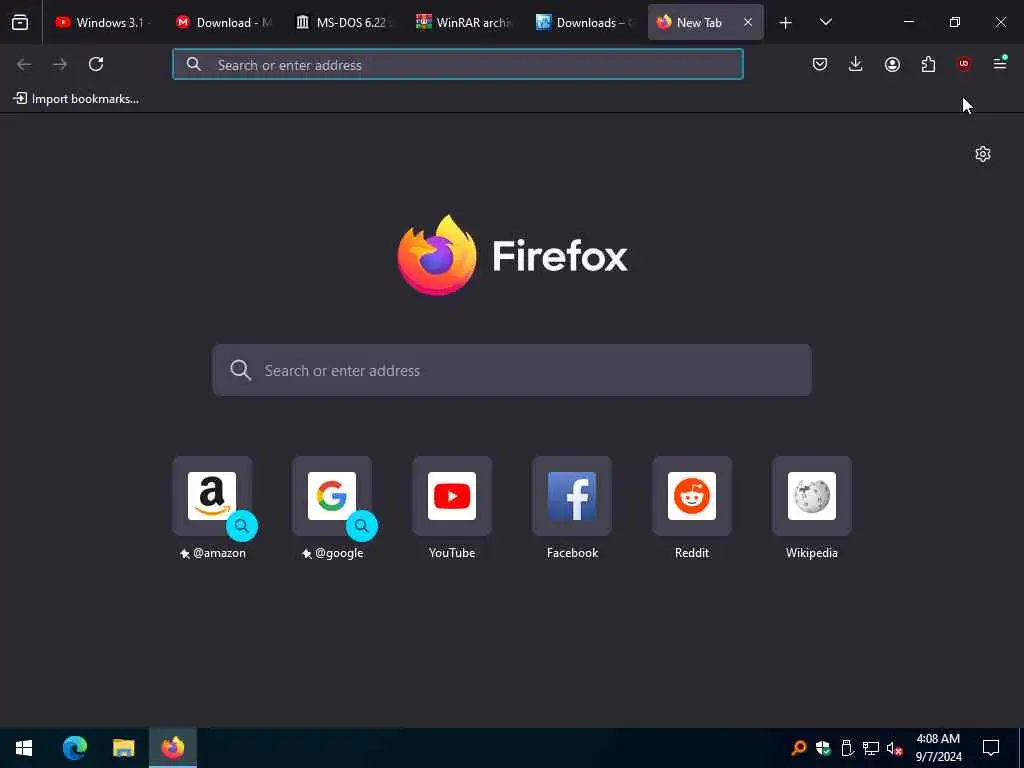Switch to the Windows 3.1 YouTube tab
This screenshot has width=1024, height=768.
pos(103,22)
